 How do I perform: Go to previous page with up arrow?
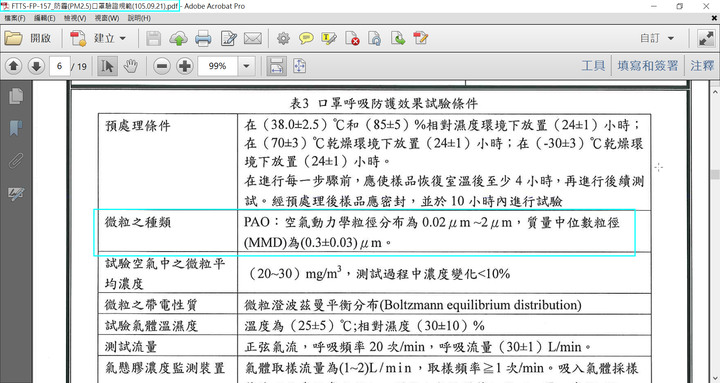pos(13,66)
